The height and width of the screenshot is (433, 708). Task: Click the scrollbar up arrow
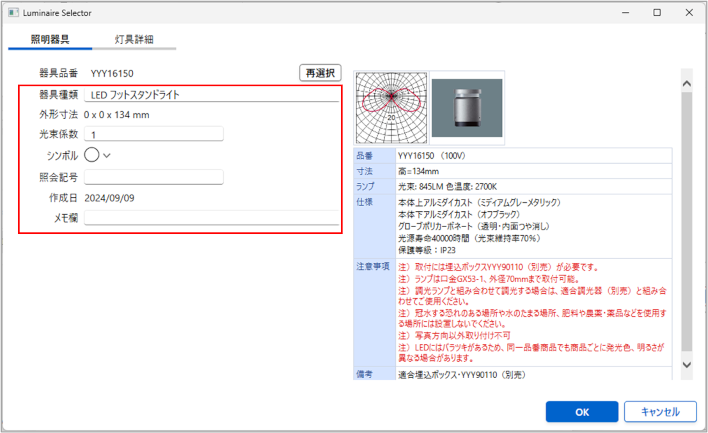687,76
